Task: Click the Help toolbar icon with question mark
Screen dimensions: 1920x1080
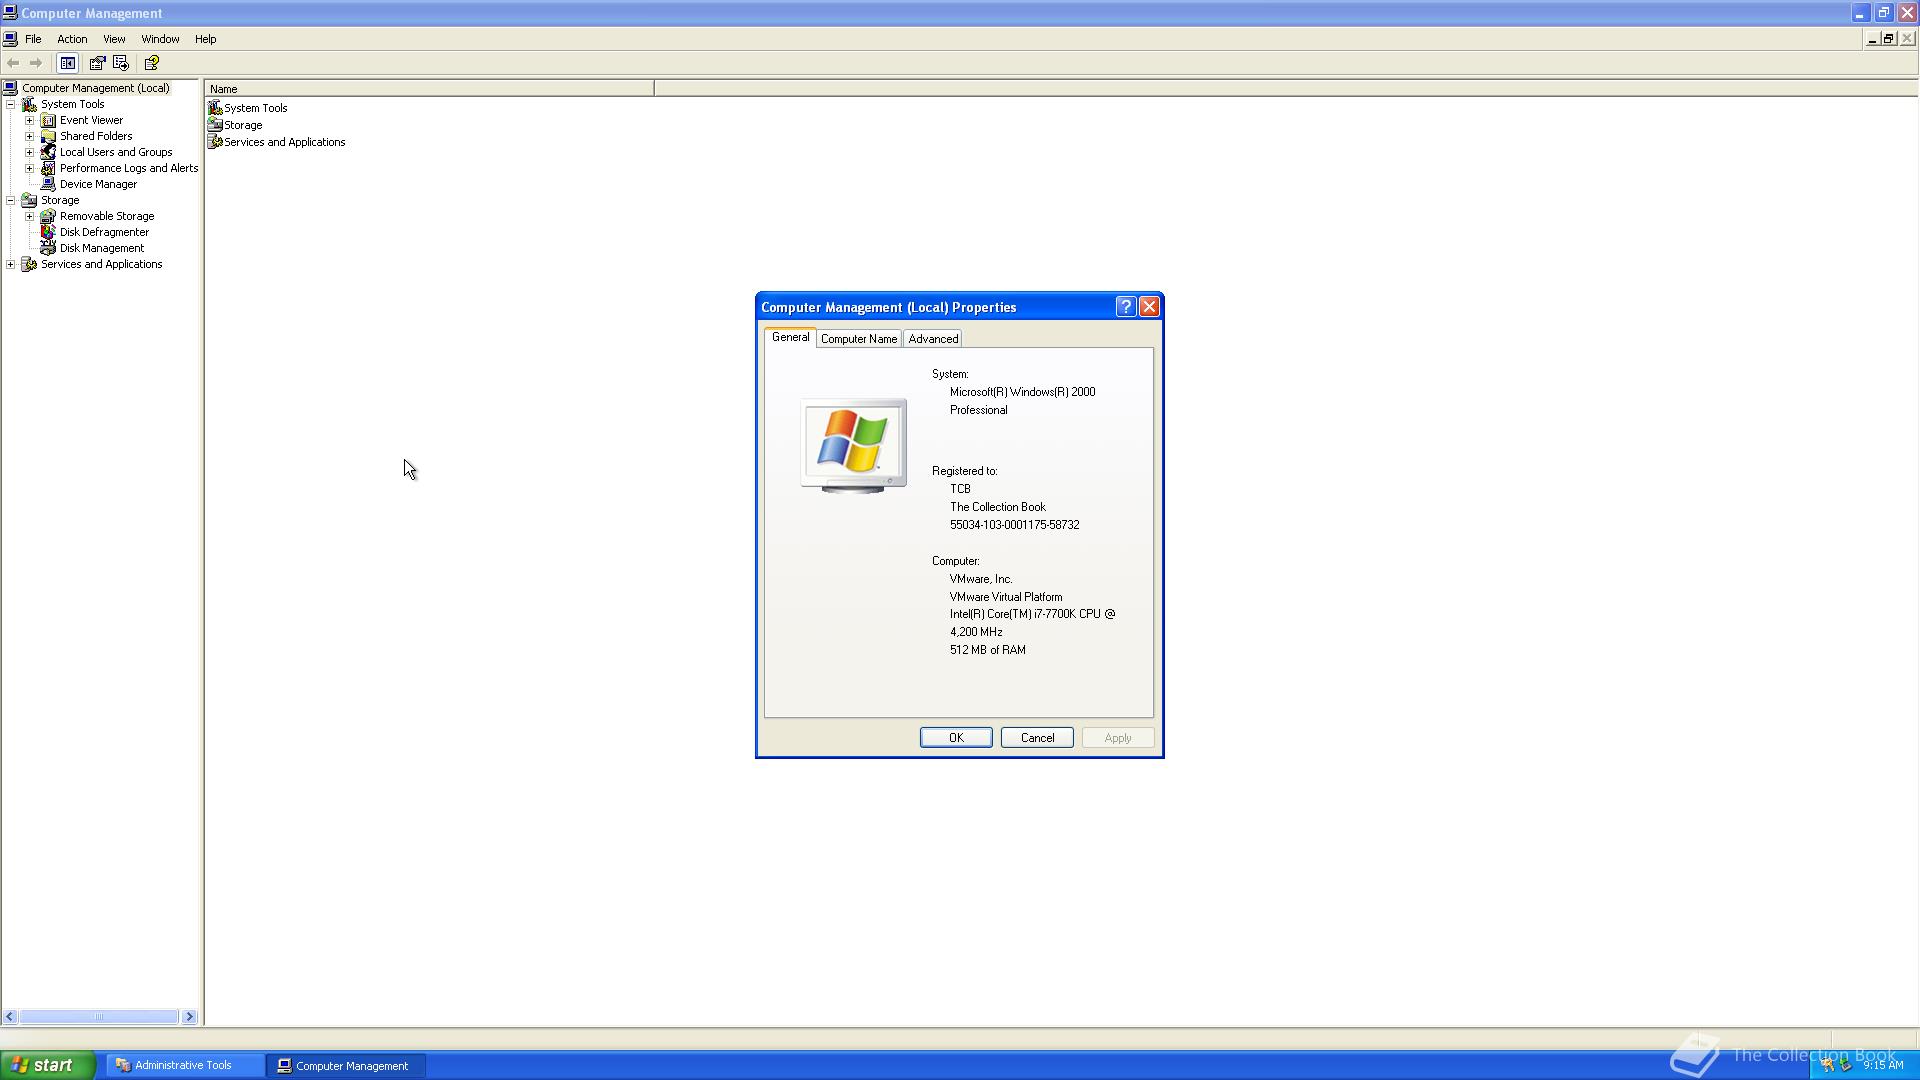Action: [151, 63]
